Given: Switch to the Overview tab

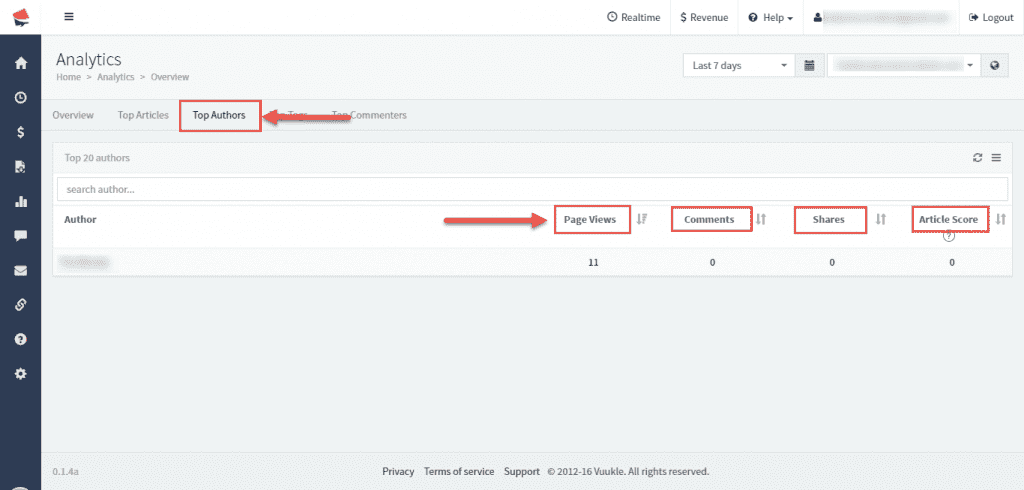Looking at the screenshot, I should [x=73, y=115].
